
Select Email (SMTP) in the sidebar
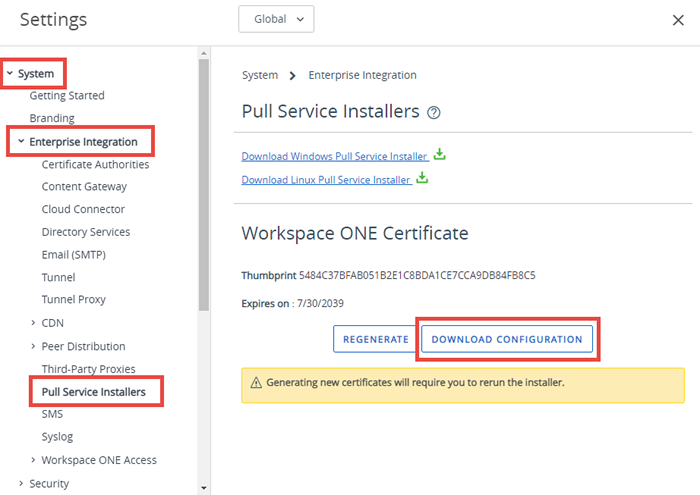point(74,255)
